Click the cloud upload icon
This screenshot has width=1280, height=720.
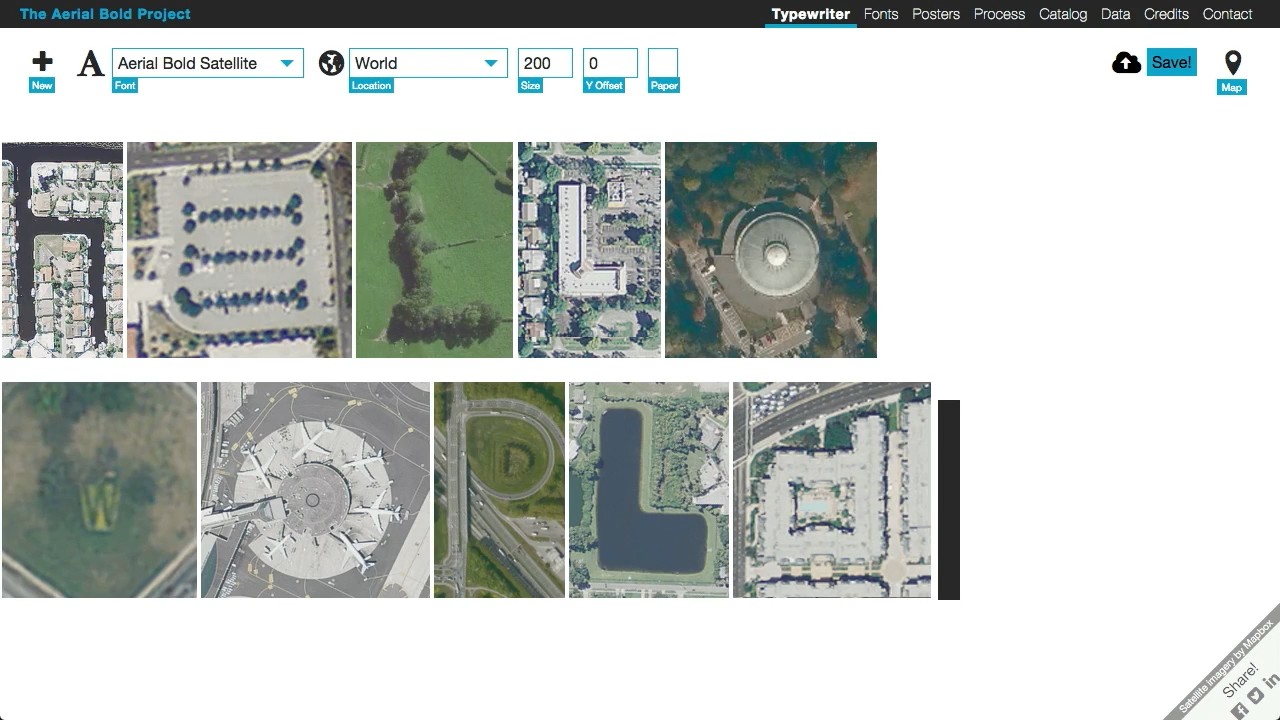click(x=1126, y=61)
